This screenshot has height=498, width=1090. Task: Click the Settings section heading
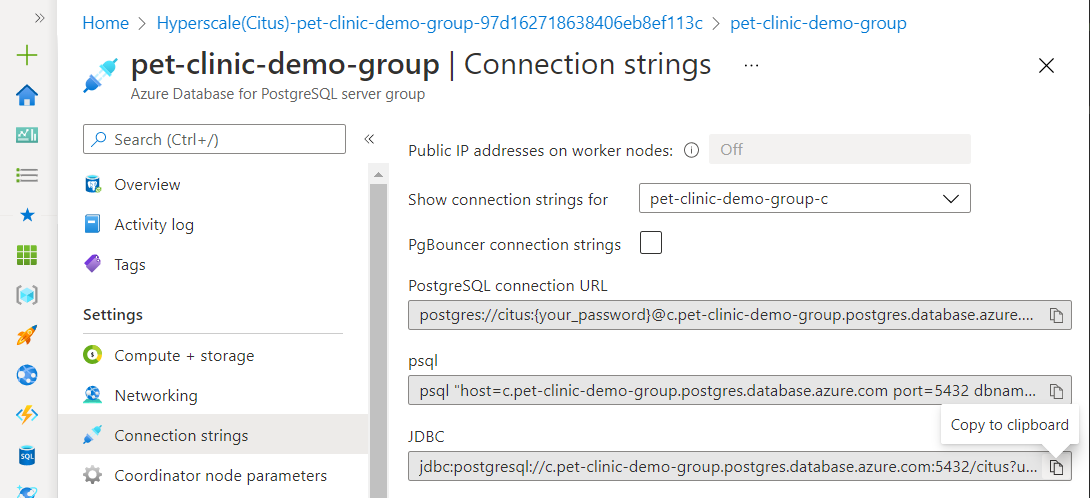[x=113, y=314]
